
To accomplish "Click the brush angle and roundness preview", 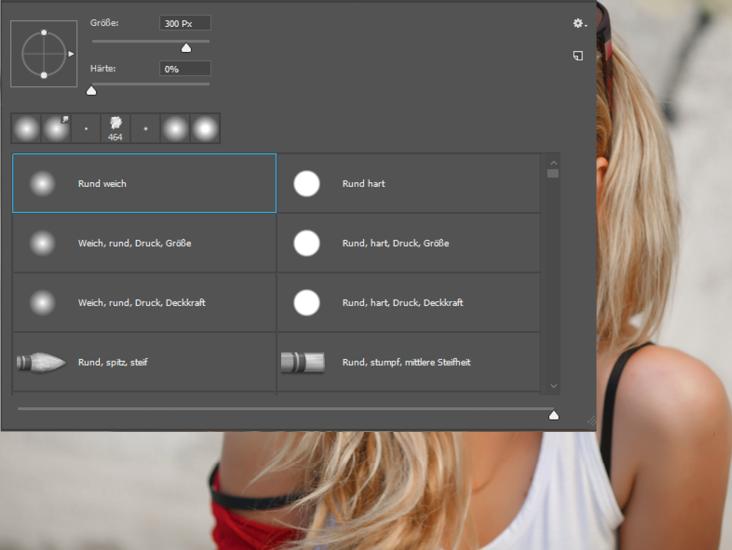I will (44, 54).
